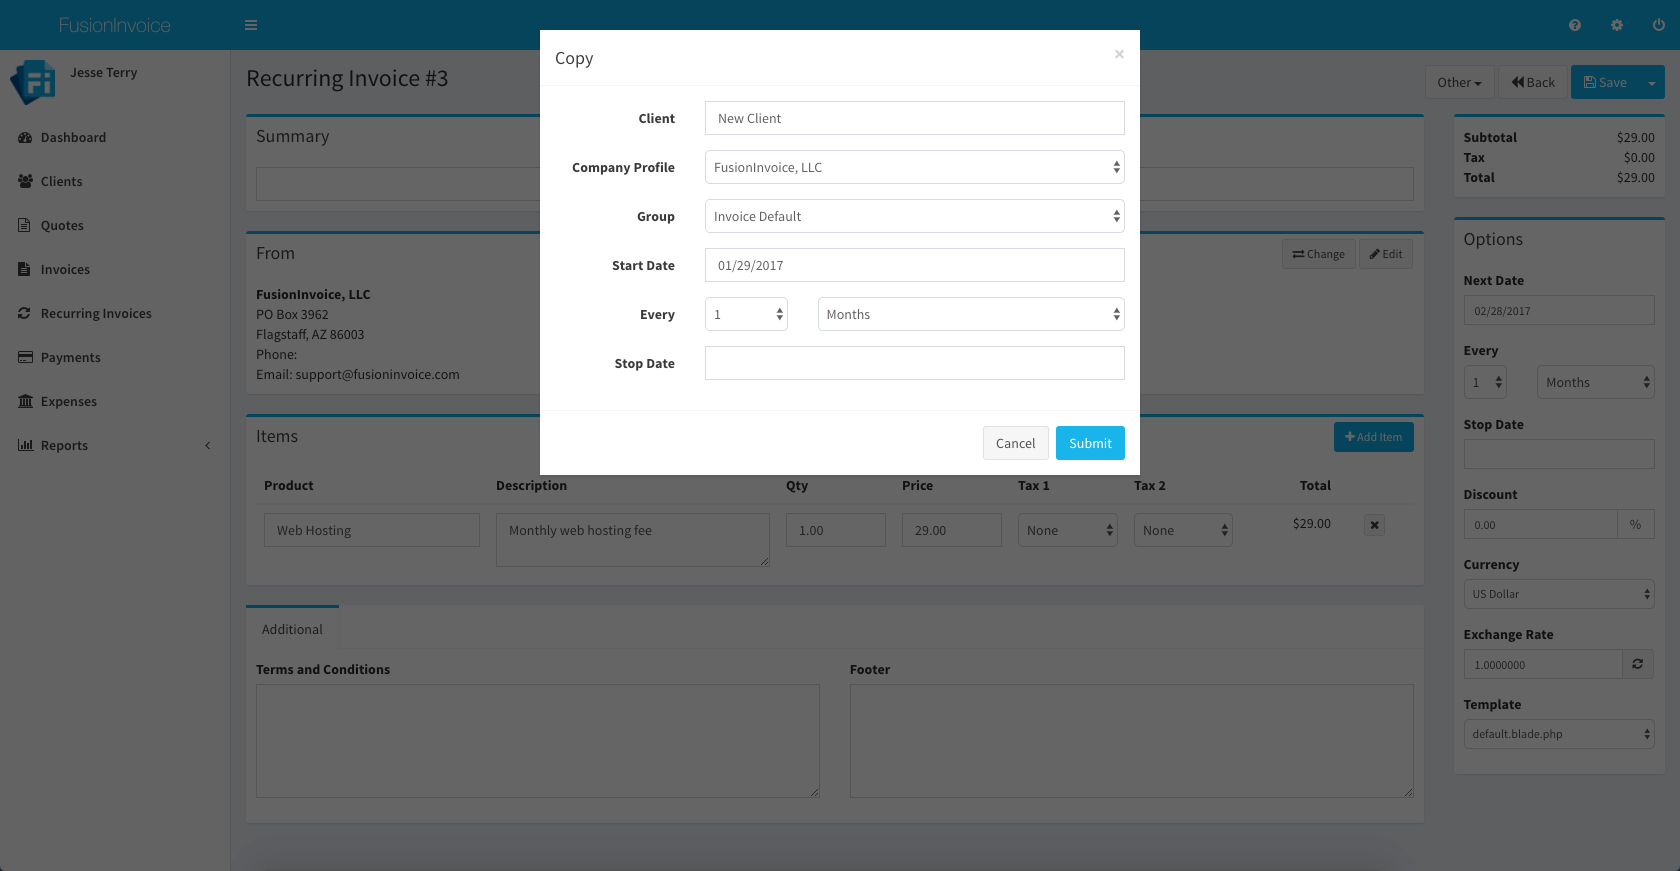The image size is (1680, 871).
Task: Select the Every count dropdown in dialog
Action: pyautogui.click(x=746, y=314)
